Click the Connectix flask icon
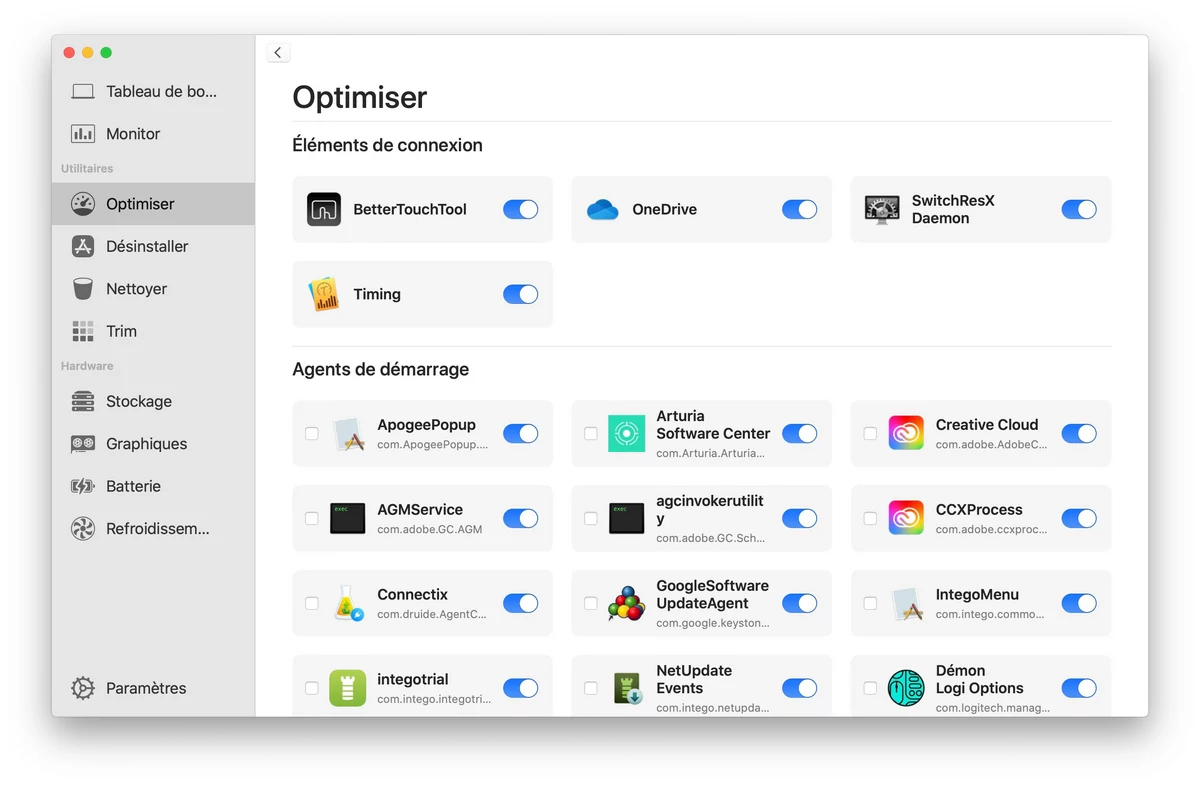This screenshot has width=1200, height=785. [348, 603]
